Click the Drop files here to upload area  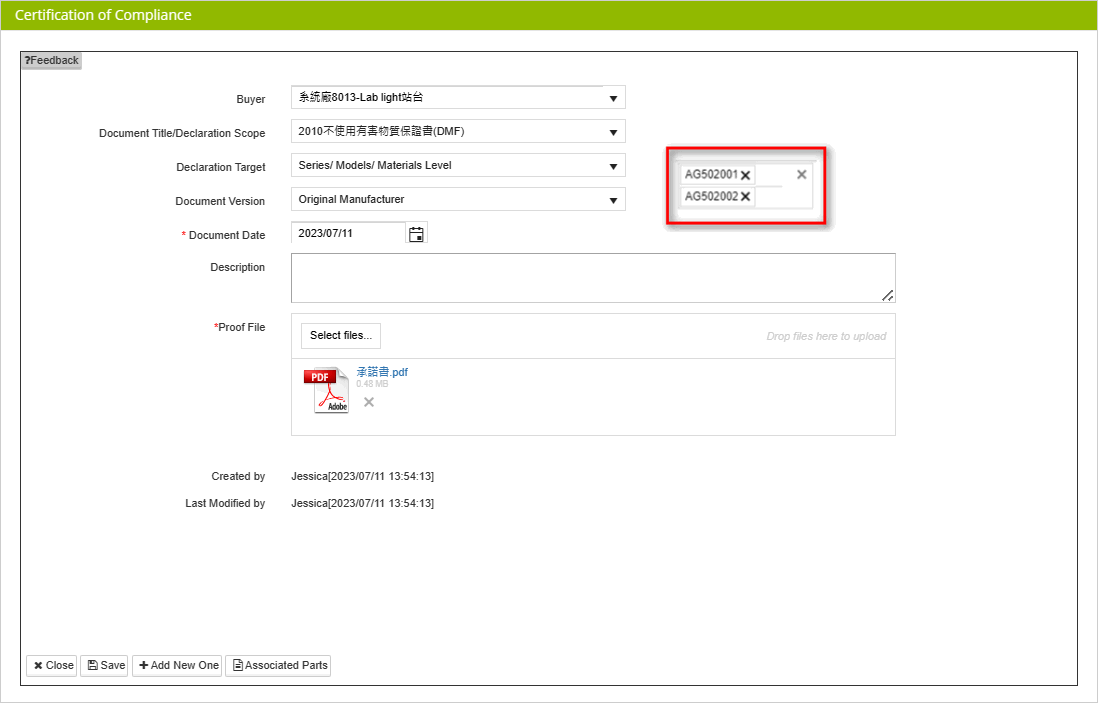click(826, 336)
